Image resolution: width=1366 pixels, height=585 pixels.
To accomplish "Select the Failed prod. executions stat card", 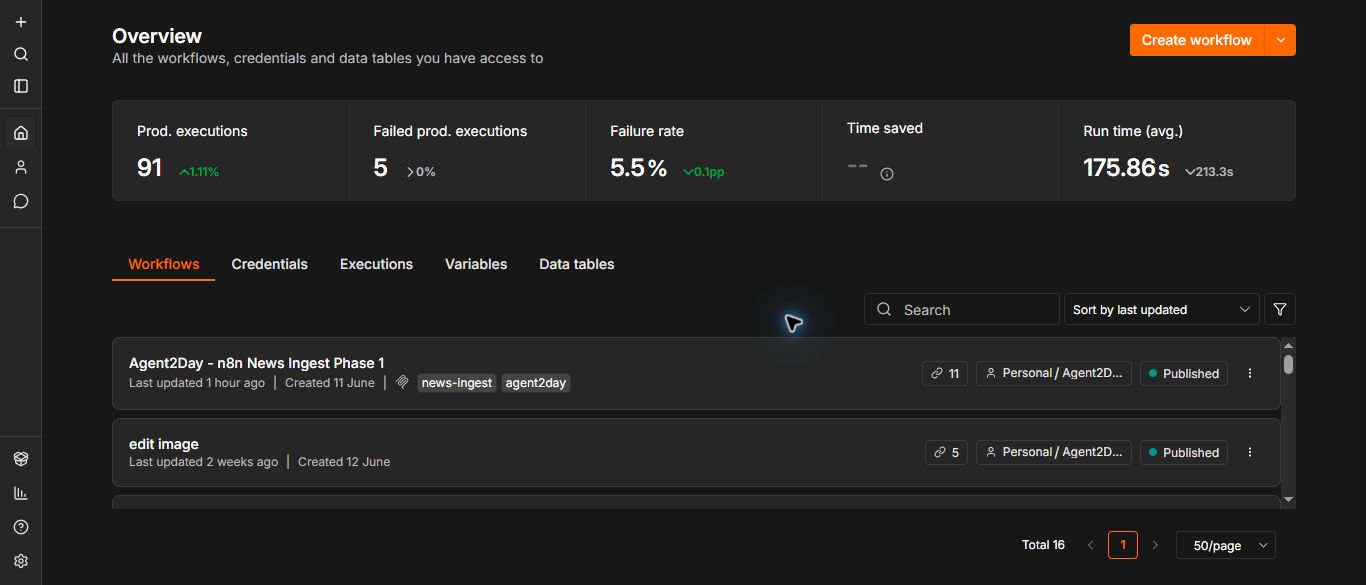I will pyautogui.click(x=467, y=150).
